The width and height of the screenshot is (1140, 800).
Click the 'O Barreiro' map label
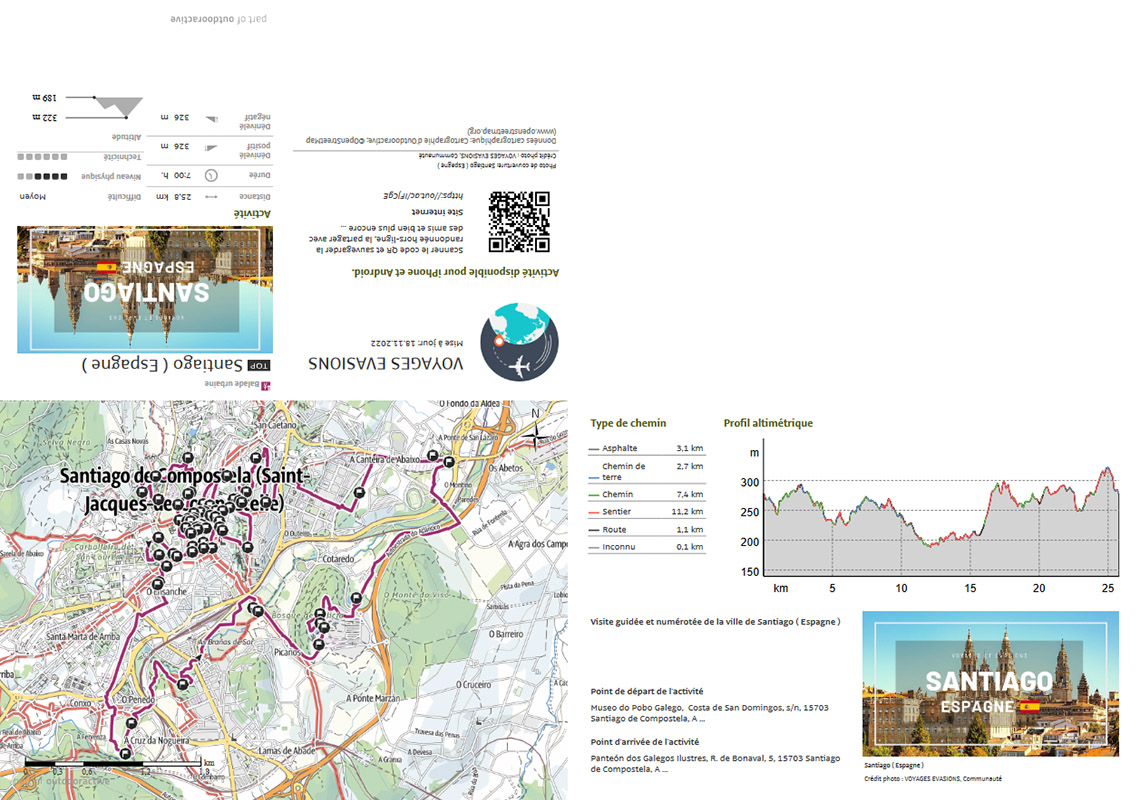(x=506, y=634)
